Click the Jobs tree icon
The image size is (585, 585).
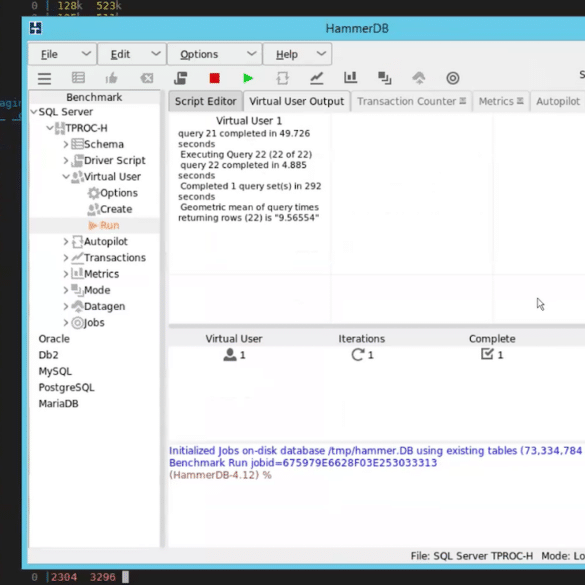click(77, 322)
